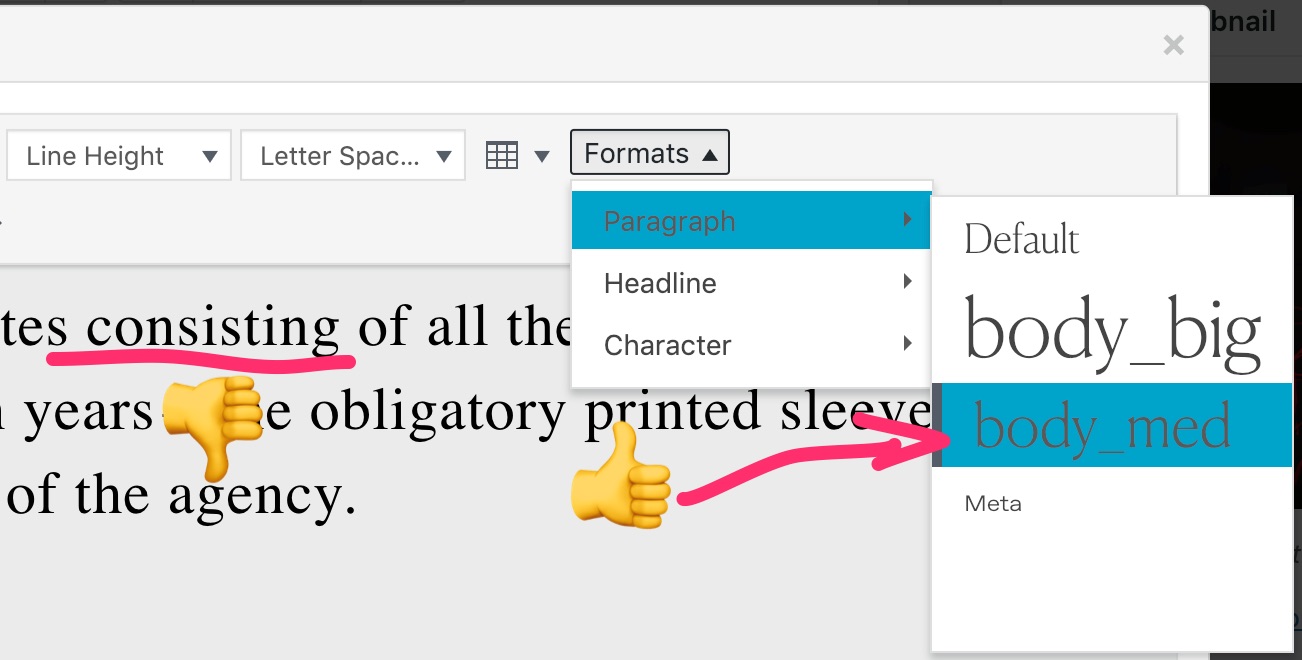
Task: Apply the body_big paragraph style
Action: pos(1112,329)
